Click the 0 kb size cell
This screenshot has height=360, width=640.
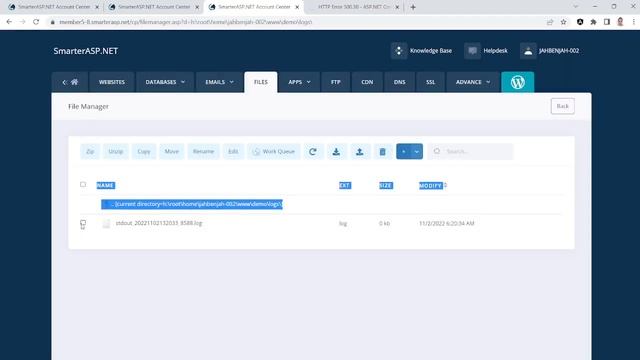[384, 224]
